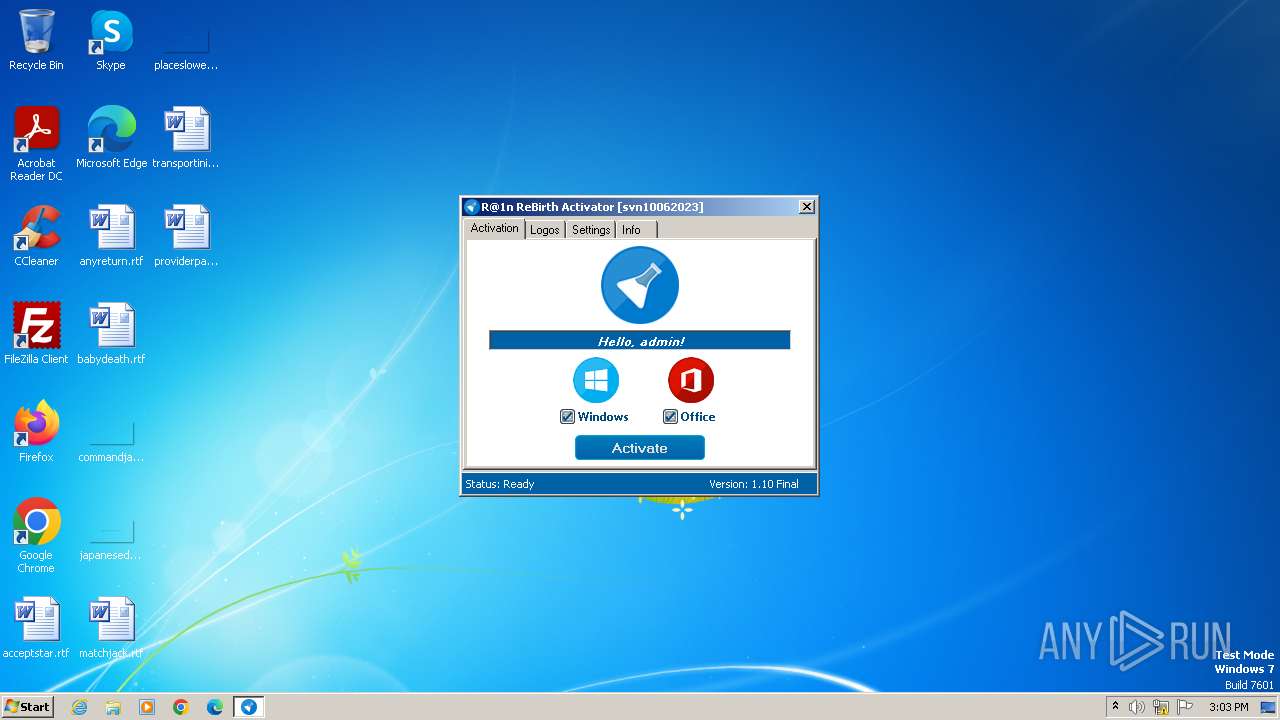Select the commandja... desktop file
This screenshot has height=720, width=1280.
pos(111,433)
